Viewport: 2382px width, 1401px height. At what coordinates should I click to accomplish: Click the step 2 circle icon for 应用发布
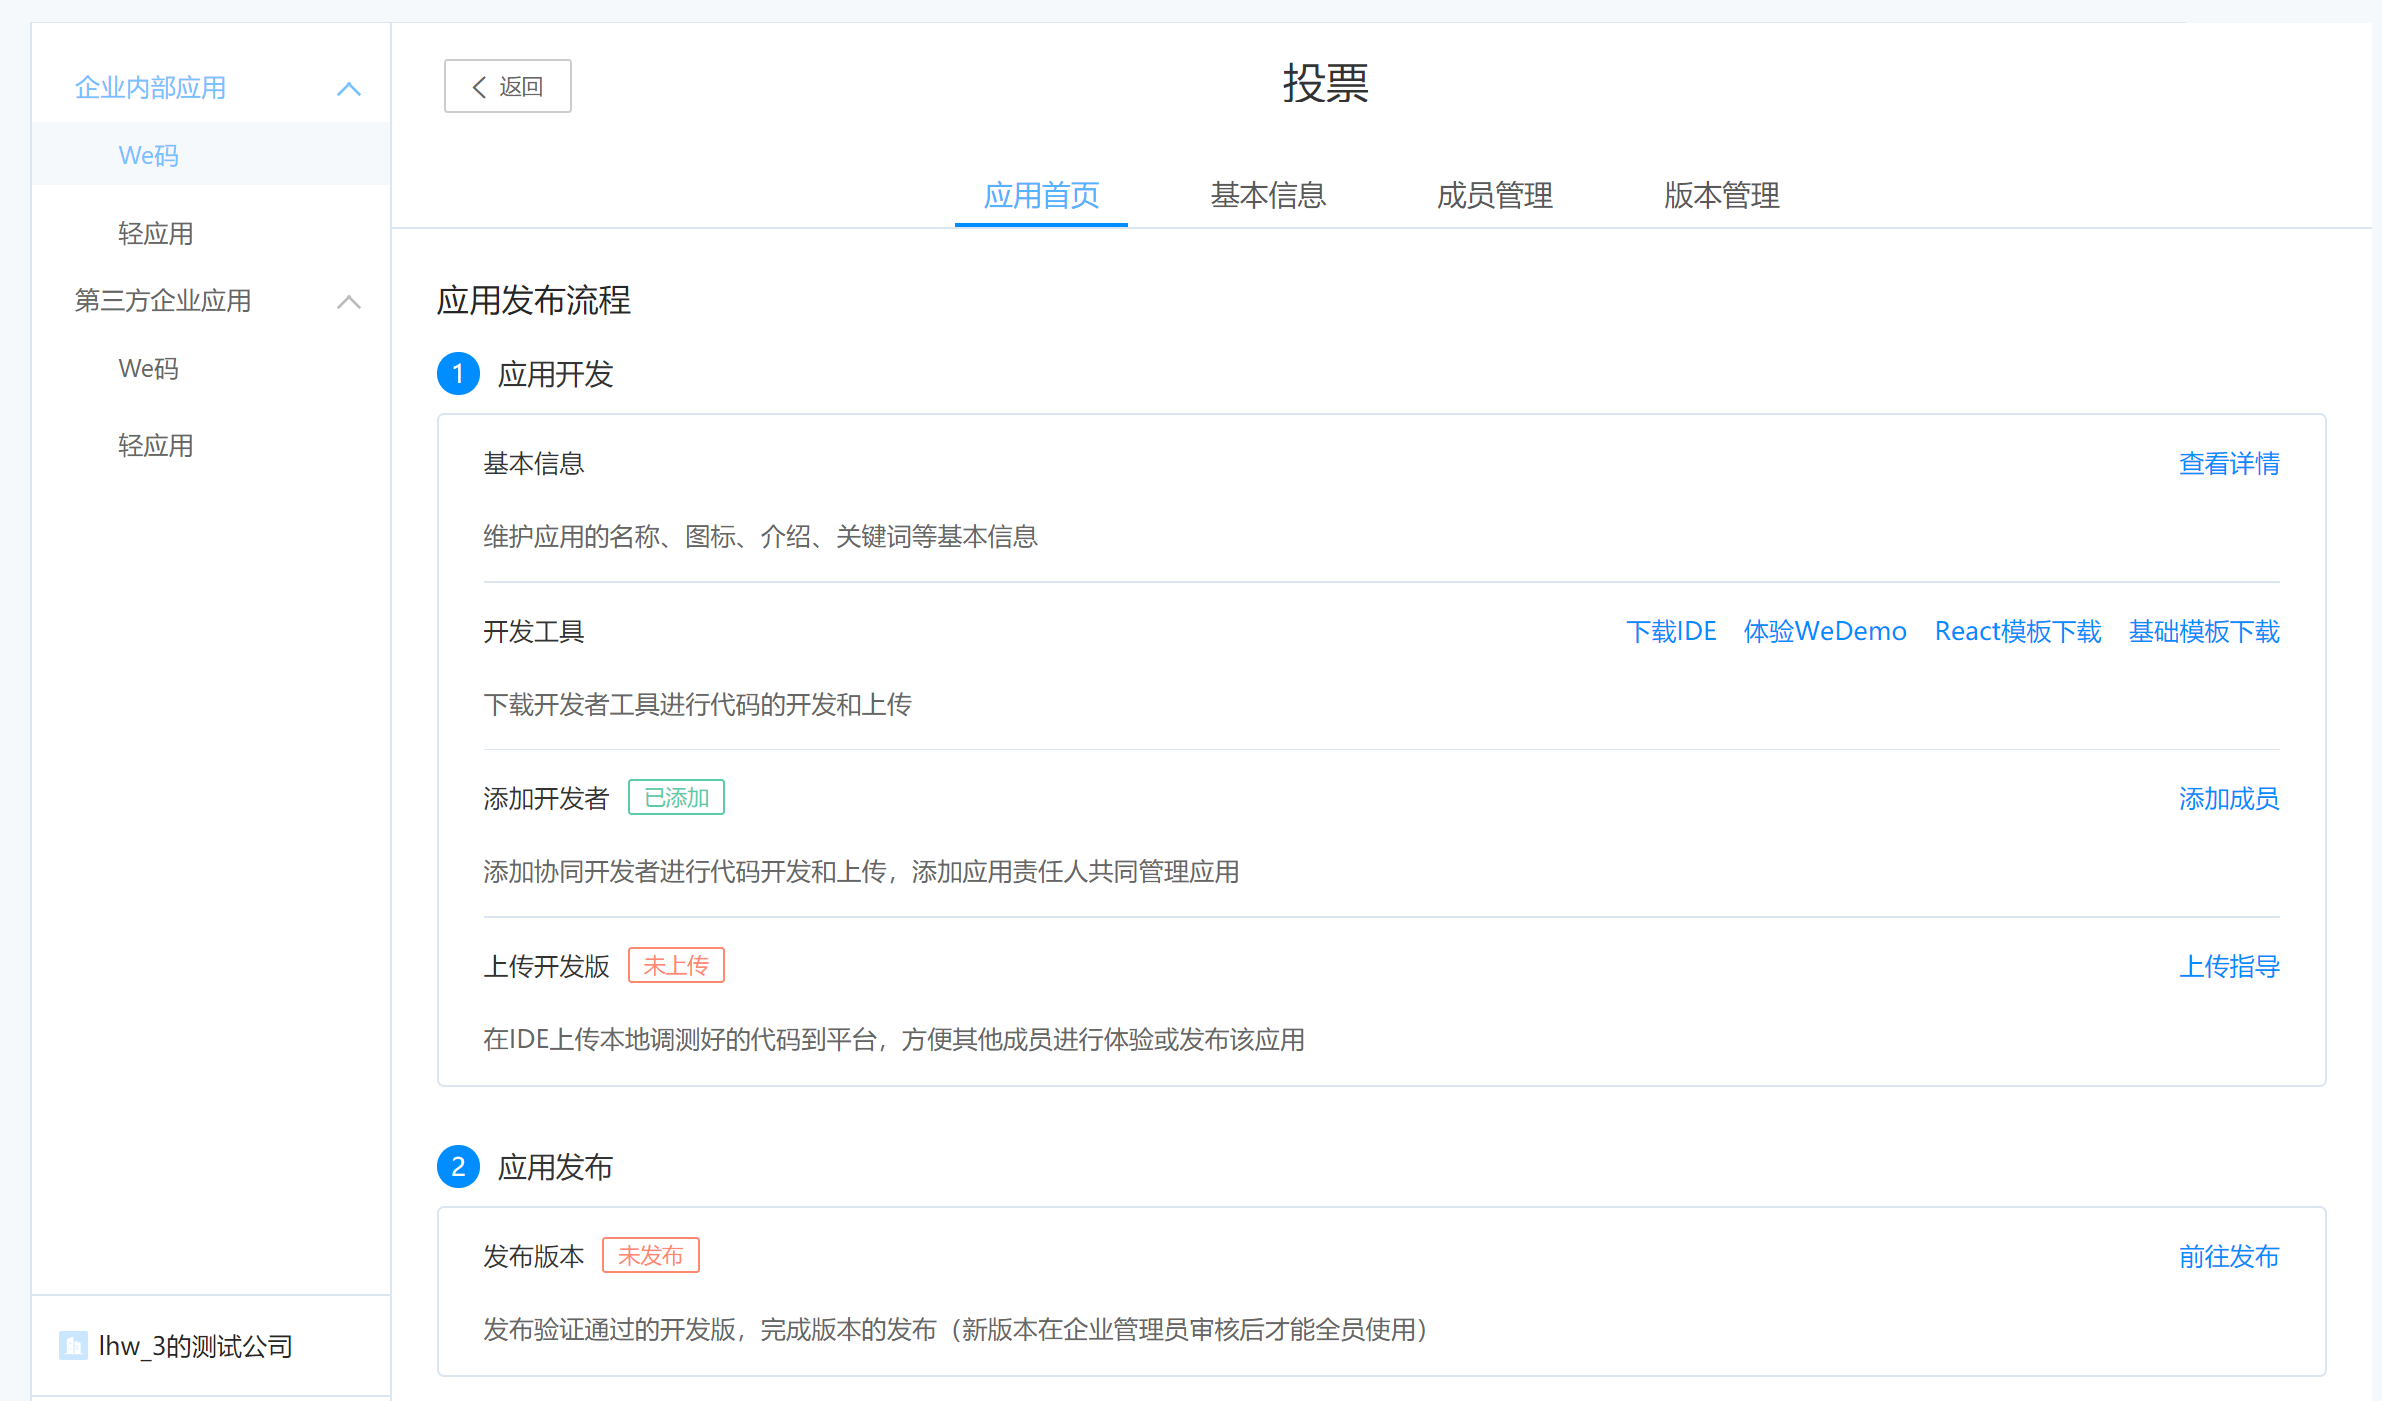click(x=458, y=1166)
